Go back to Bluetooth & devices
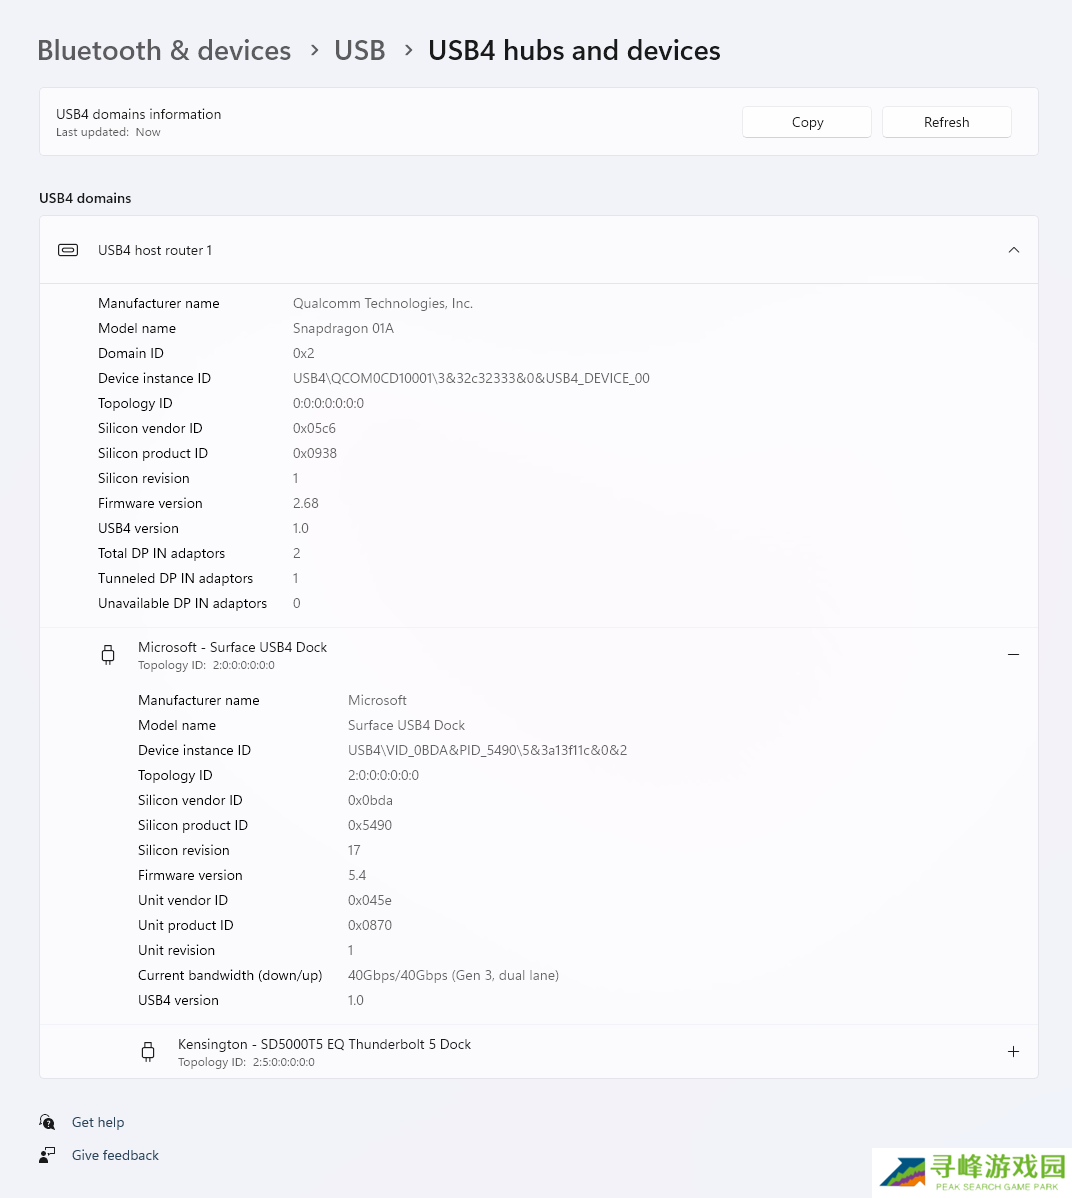 click(164, 51)
